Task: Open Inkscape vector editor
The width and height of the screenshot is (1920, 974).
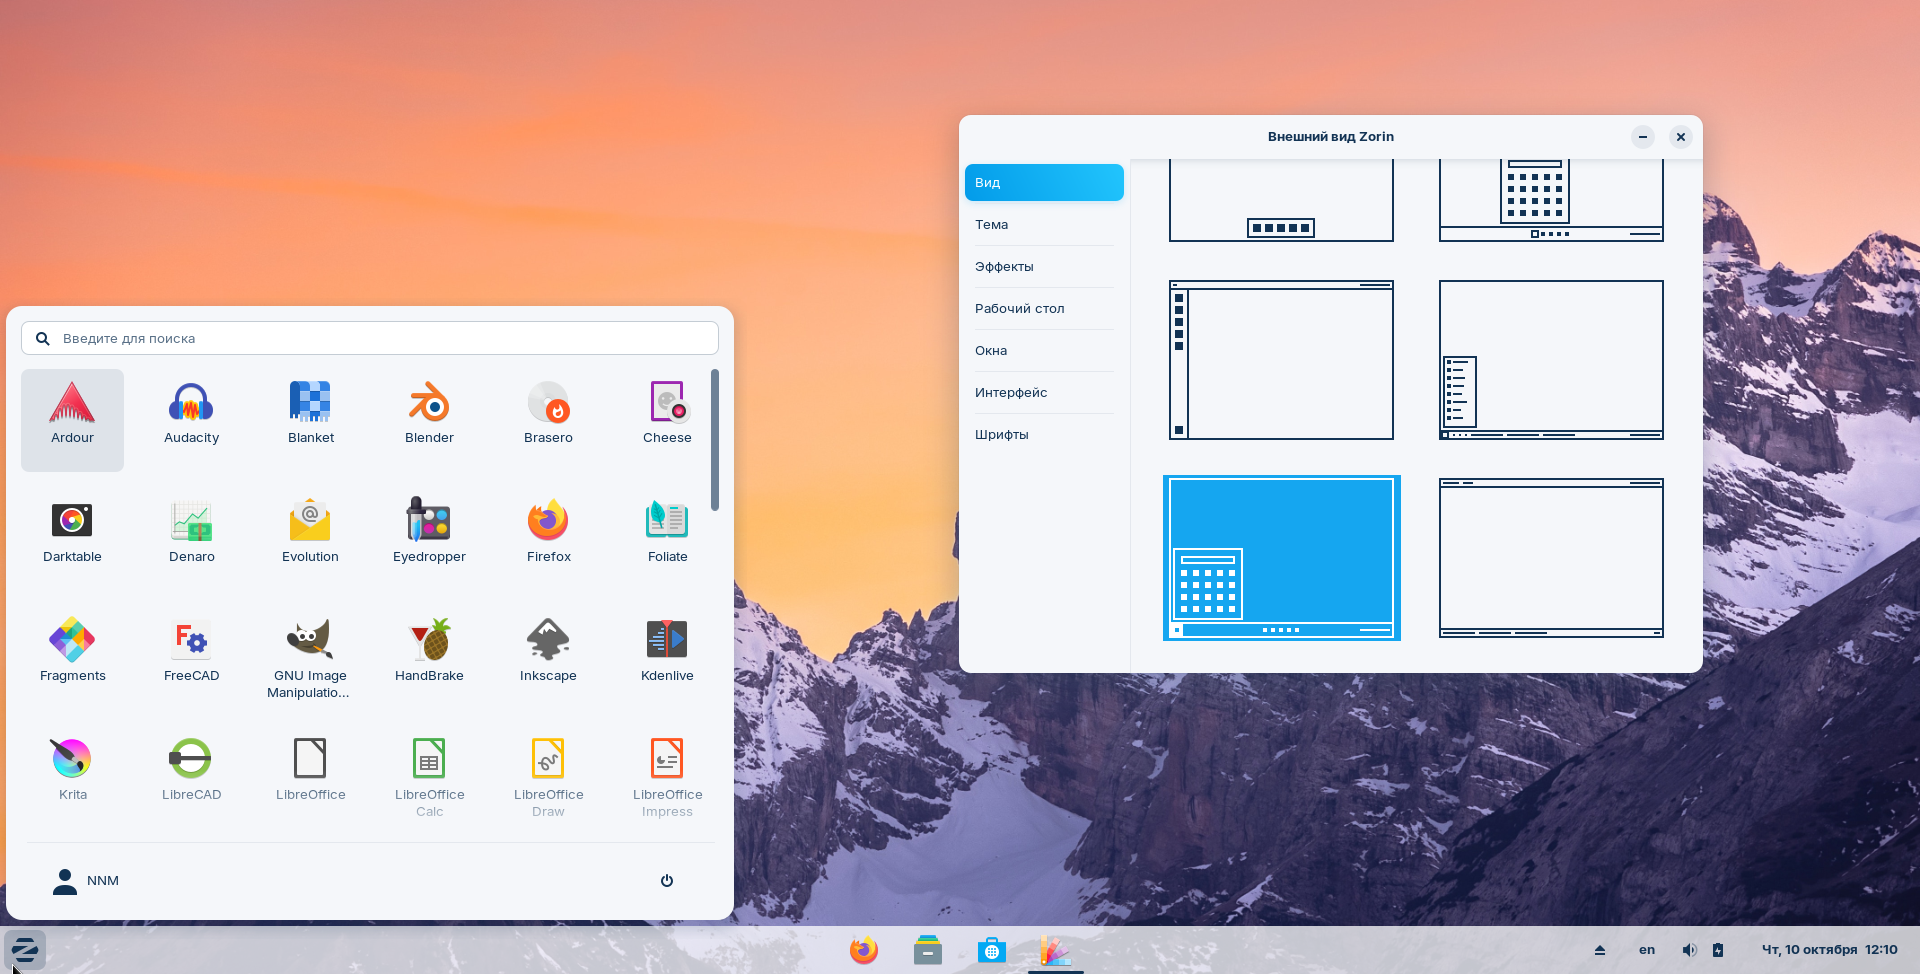Action: tap(548, 658)
